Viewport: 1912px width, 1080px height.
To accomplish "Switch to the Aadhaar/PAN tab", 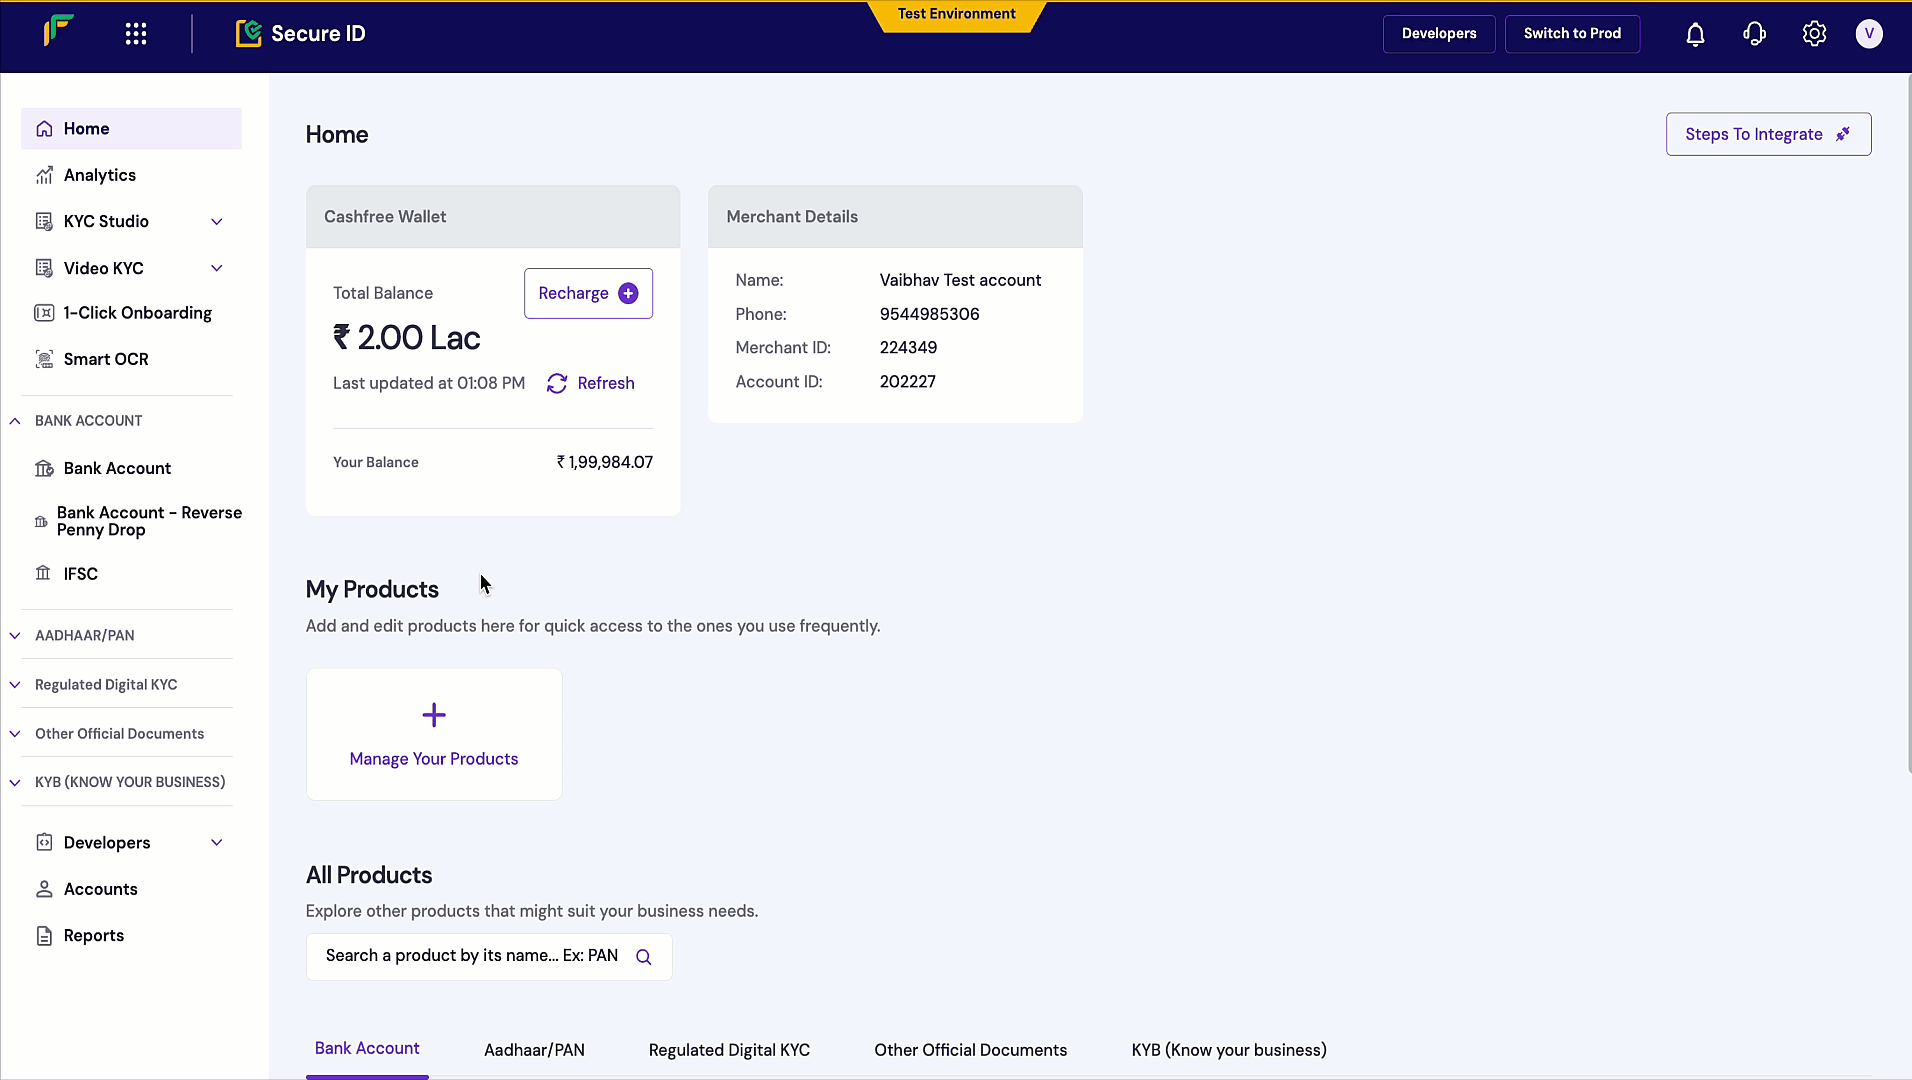I will pos(534,1050).
